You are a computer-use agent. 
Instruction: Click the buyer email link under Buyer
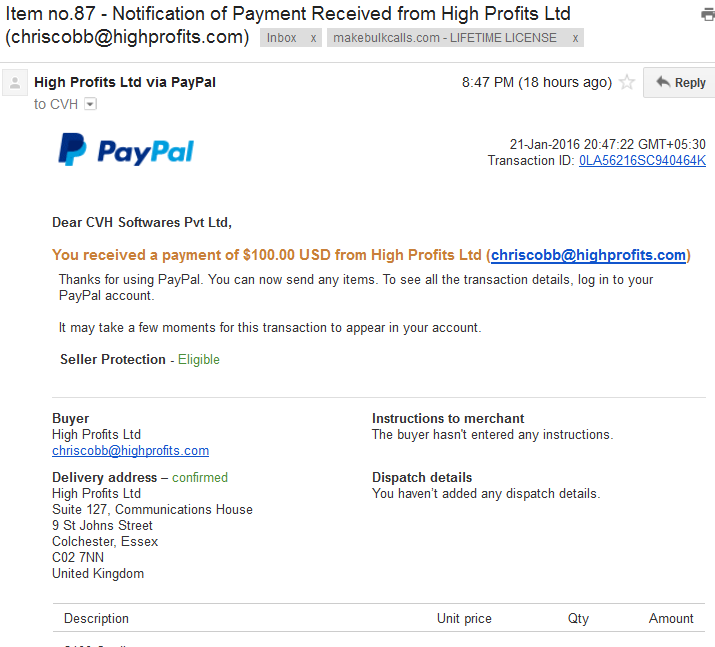[x=130, y=450]
